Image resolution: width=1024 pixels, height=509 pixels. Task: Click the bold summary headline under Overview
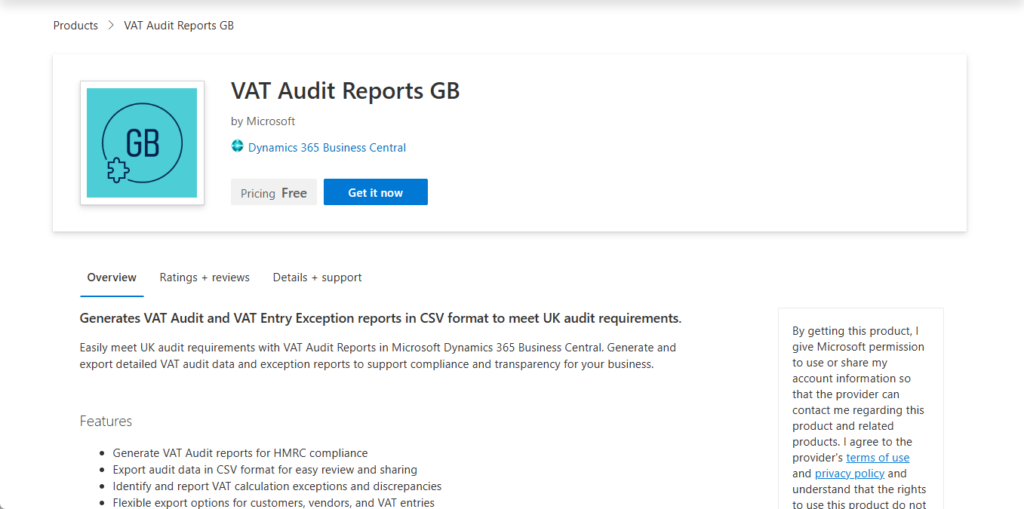click(380, 319)
